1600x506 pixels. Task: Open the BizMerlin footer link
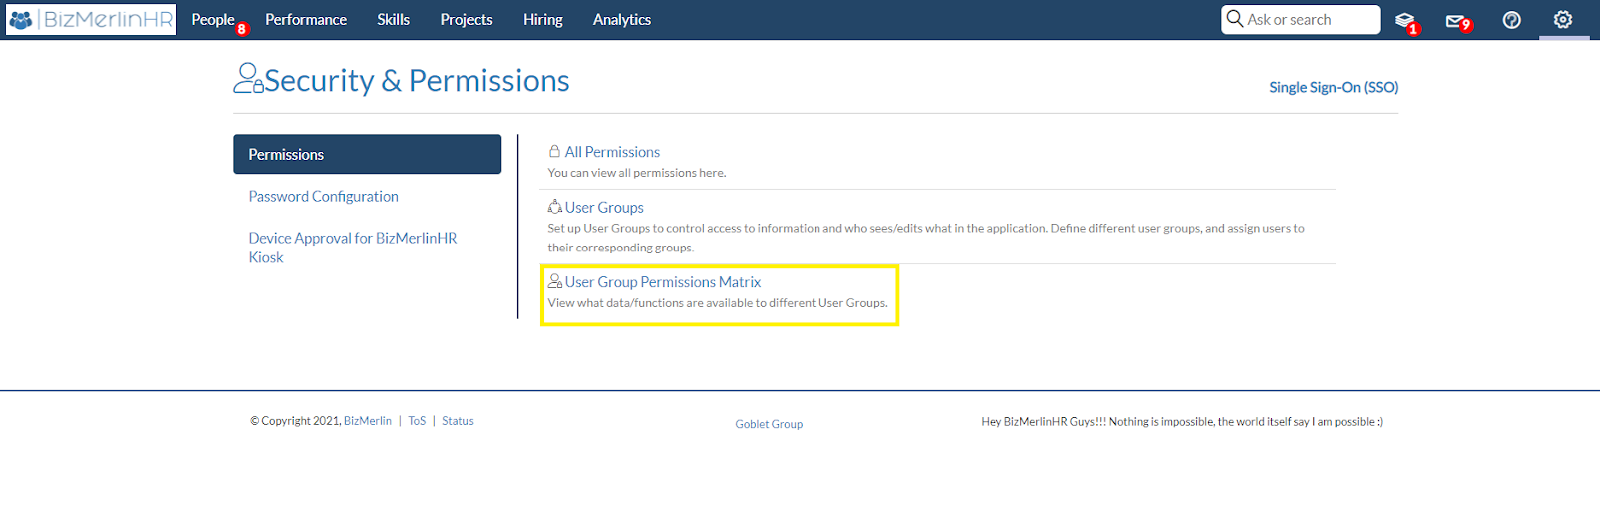point(368,421)
